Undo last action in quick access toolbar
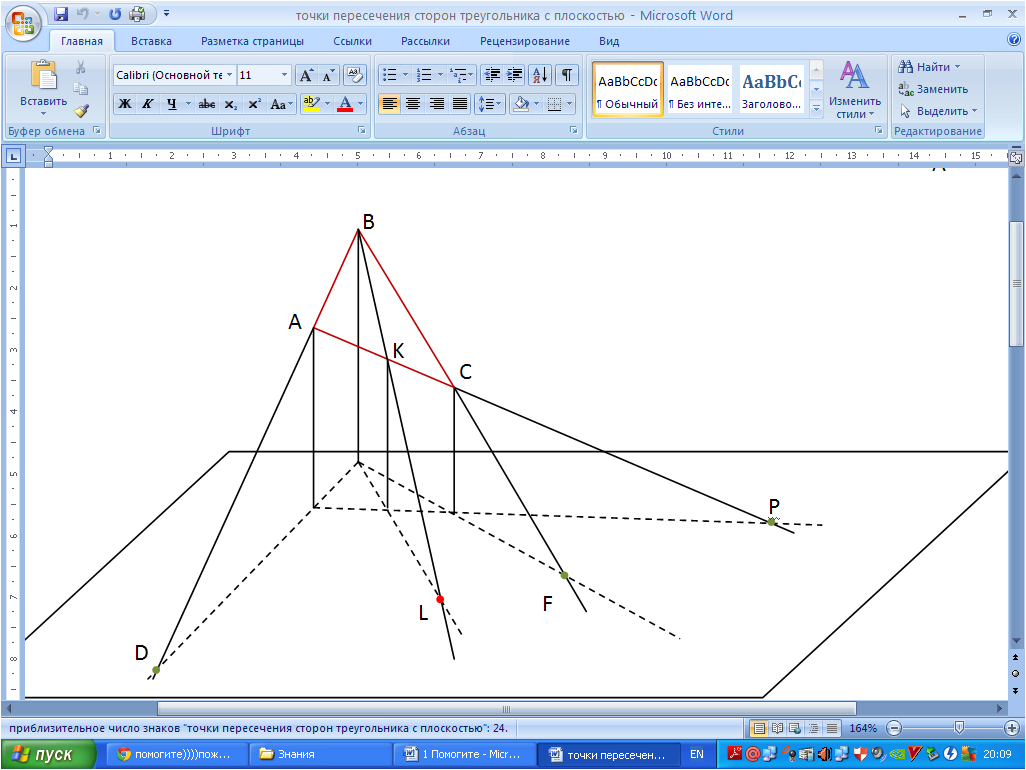 (82, 14)
